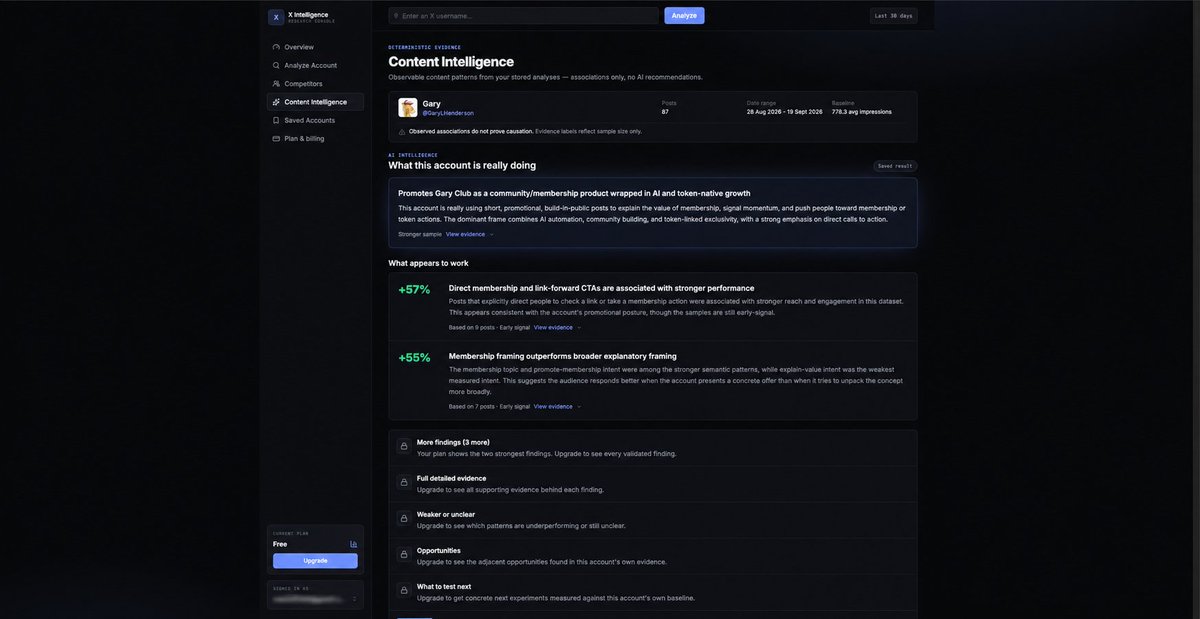The height and width of the screenshot is (619, 1200).
Task: Select the Content Intelligence sidebar label
Action: 316,102
